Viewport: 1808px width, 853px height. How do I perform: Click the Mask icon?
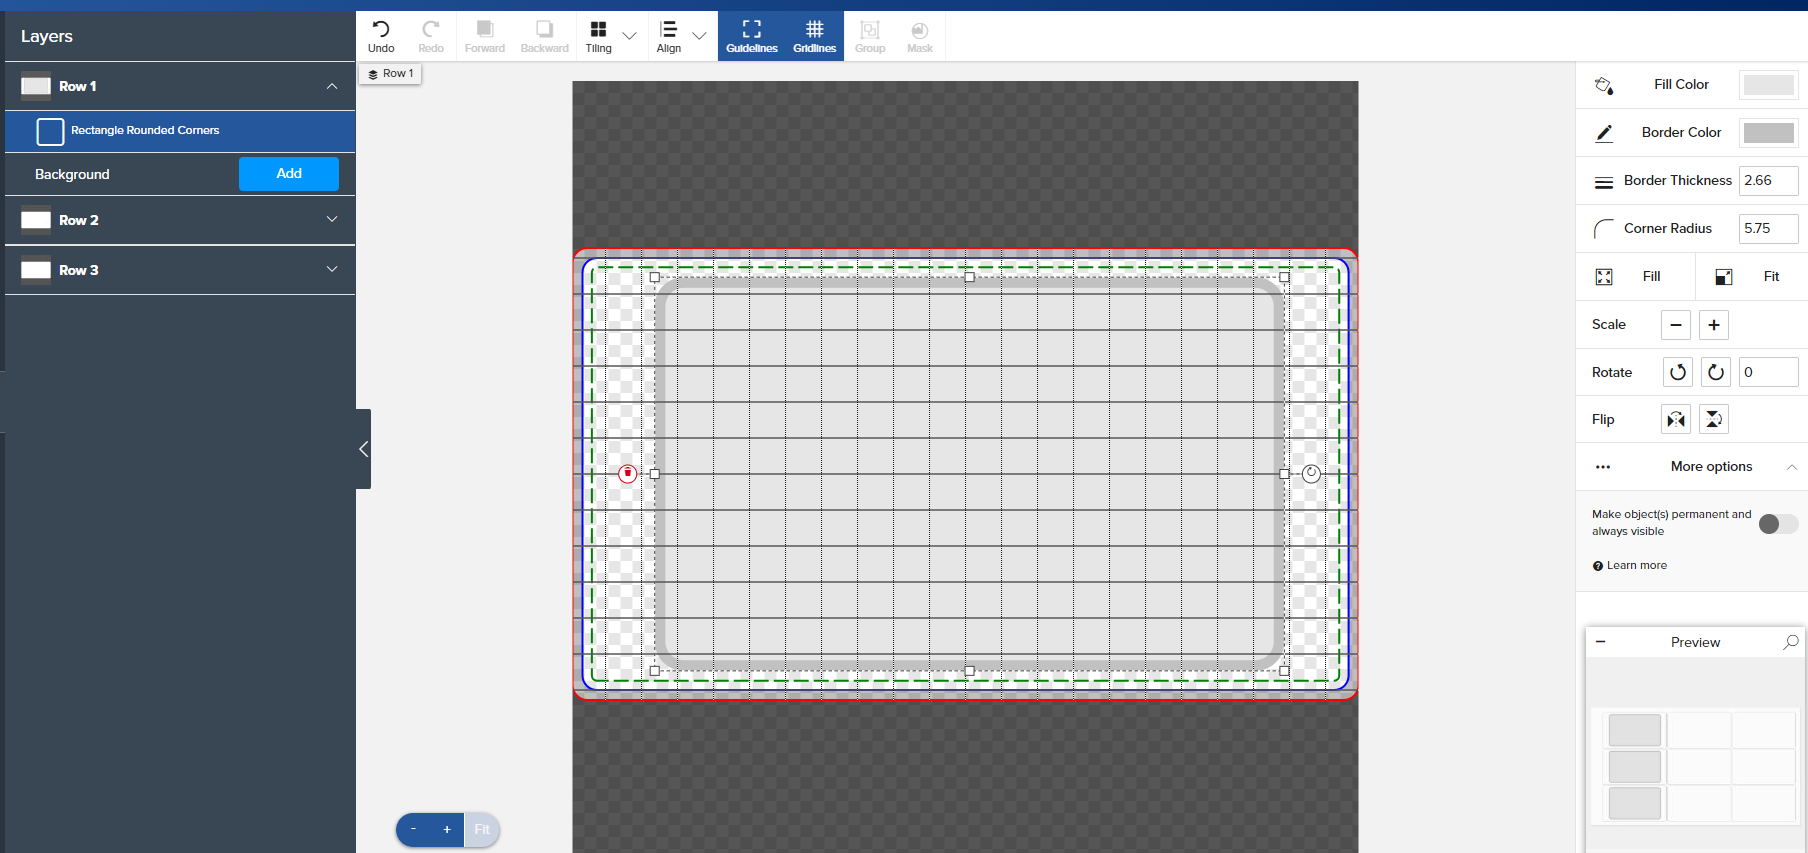[x=920, y=30]
